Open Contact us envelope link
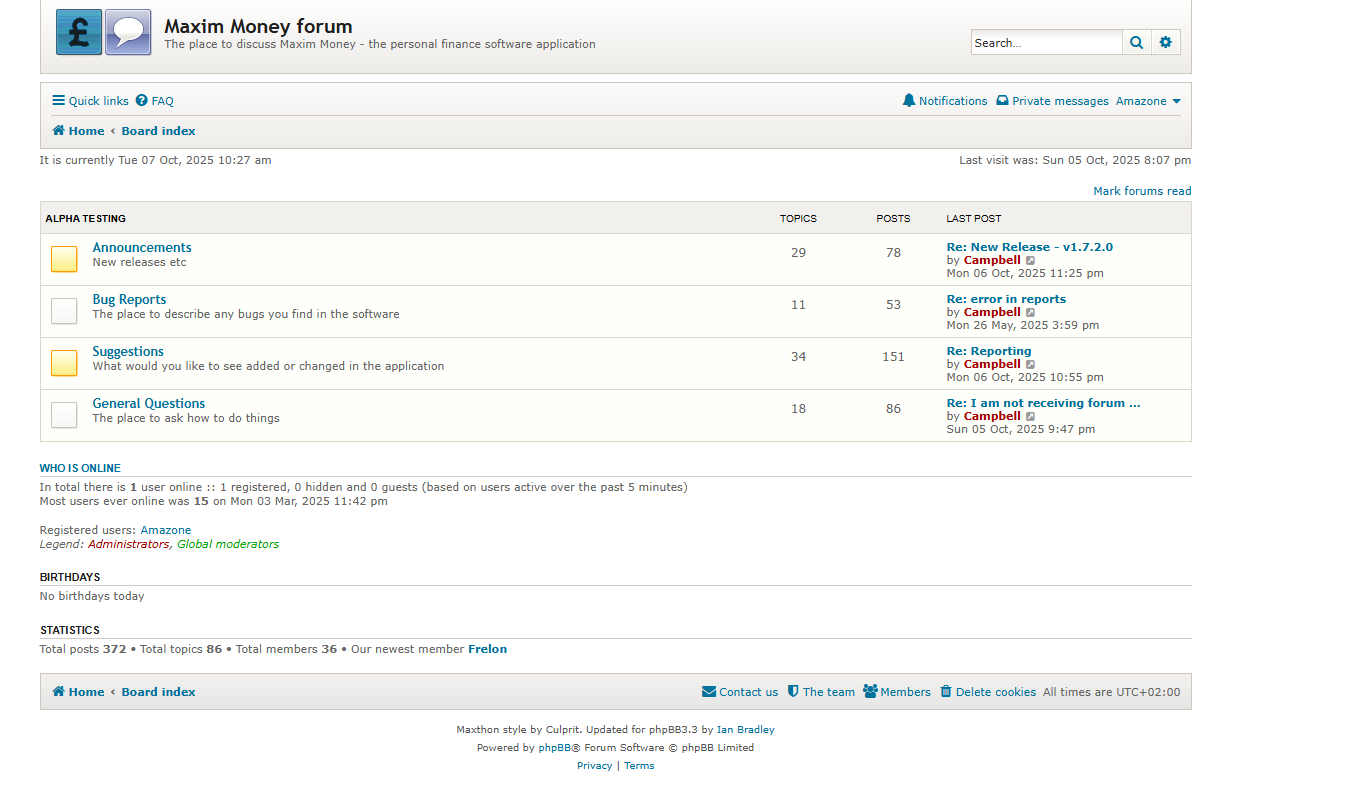This screenshot has height=786, width=1366. 740,692
